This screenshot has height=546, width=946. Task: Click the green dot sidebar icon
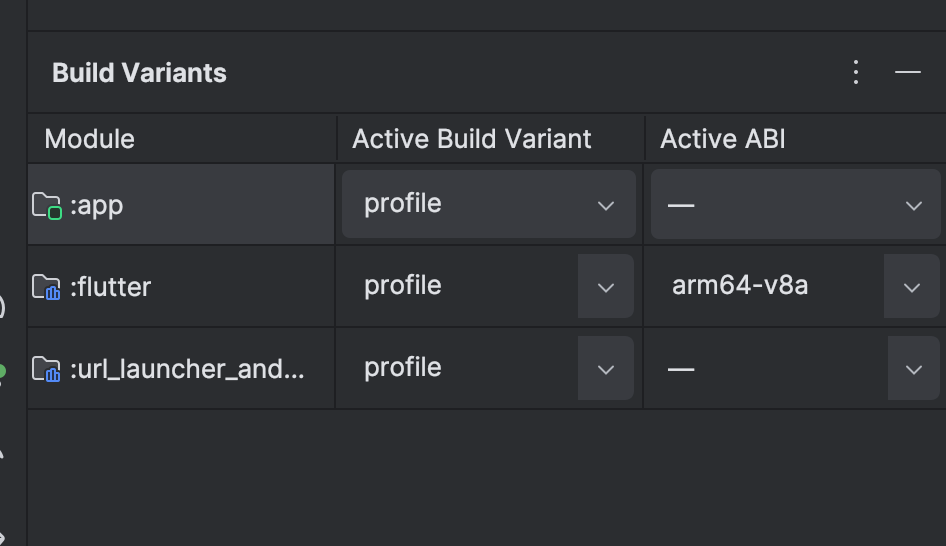click(x=2, y=371)
